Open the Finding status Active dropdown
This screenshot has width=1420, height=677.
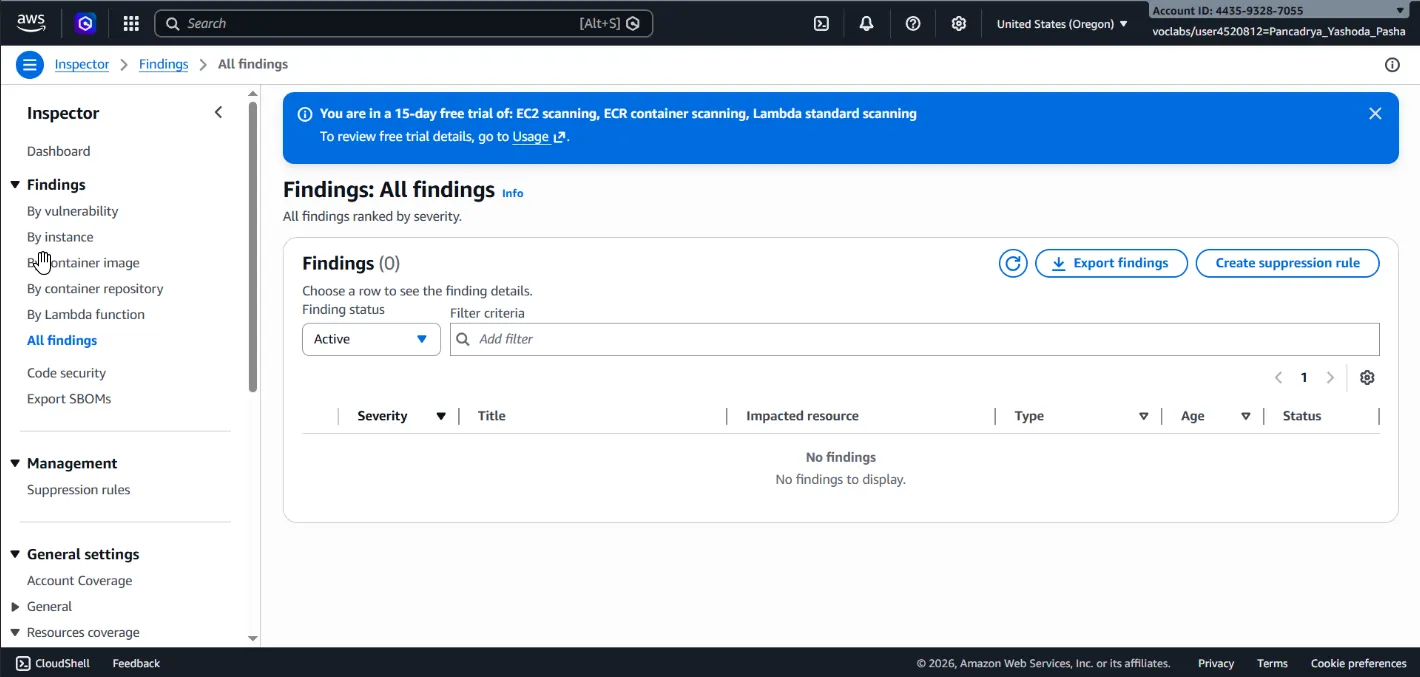click(x=371, y=339)
